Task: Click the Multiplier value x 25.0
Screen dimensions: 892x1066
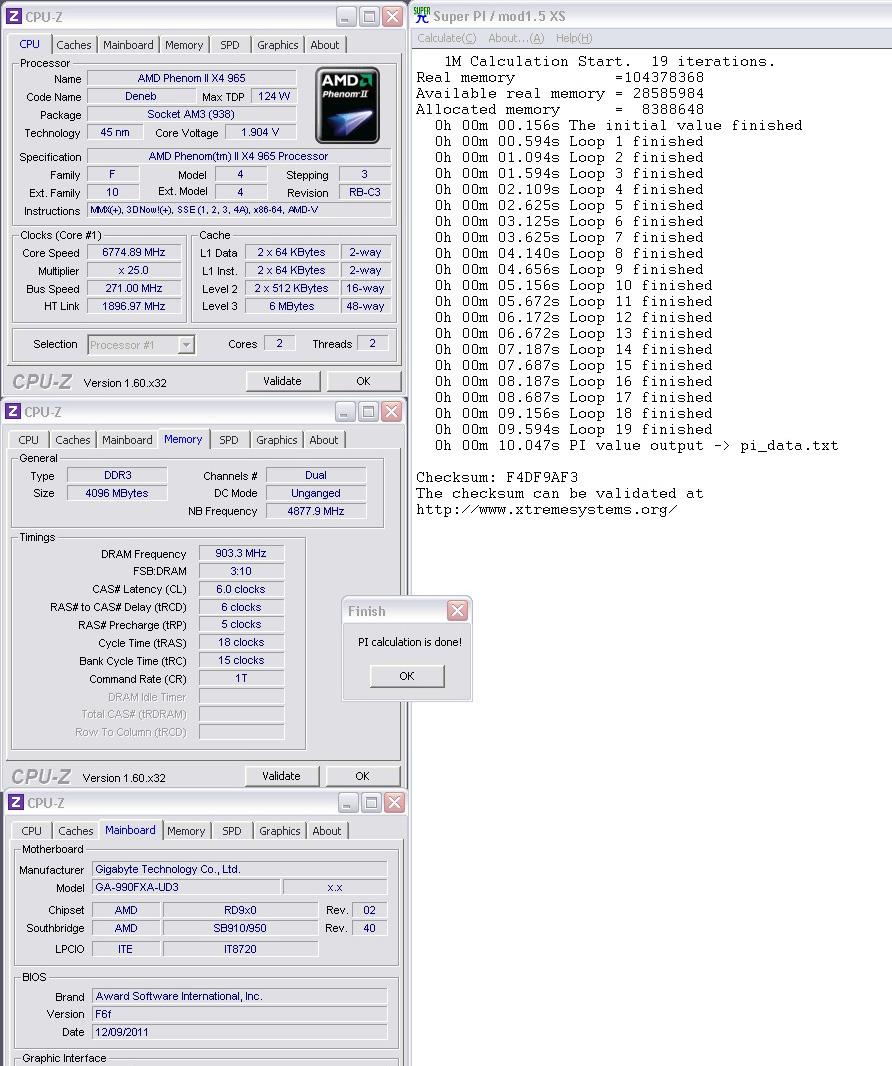Action: tap(134, 270)
